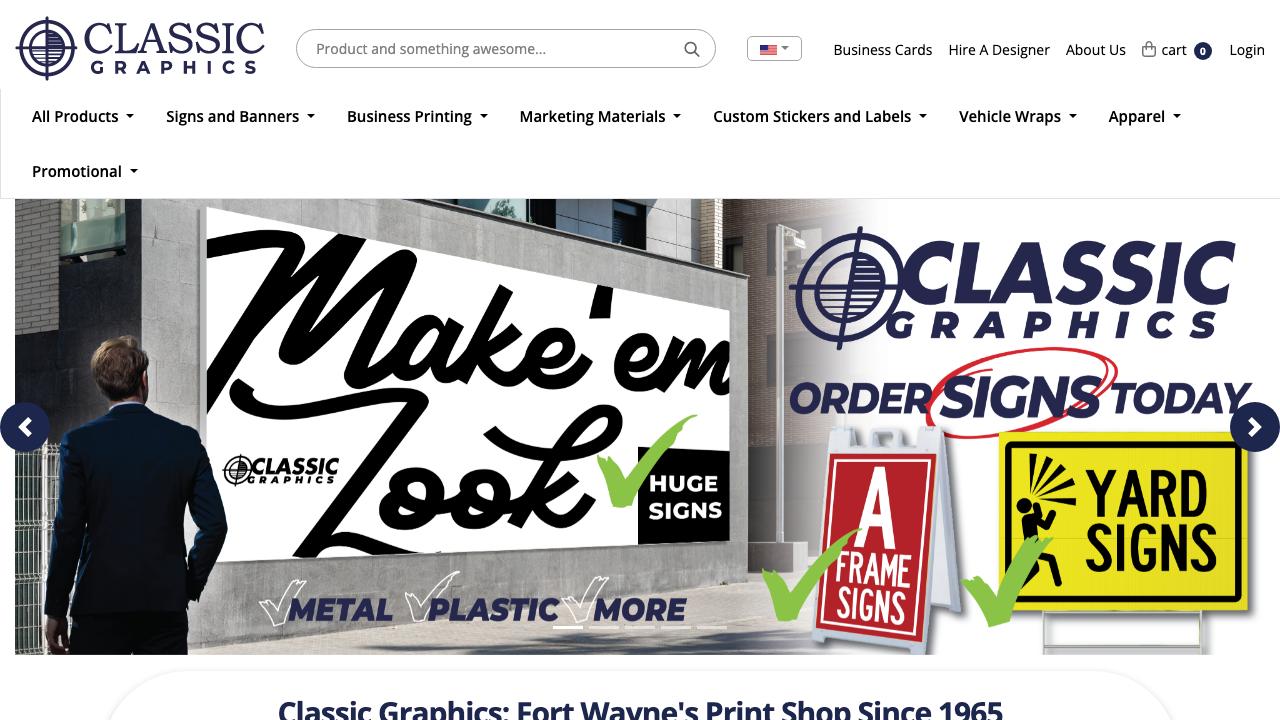Follow the Business Cards link
Screen dimensions: 1280x720
tap(883, 49)
